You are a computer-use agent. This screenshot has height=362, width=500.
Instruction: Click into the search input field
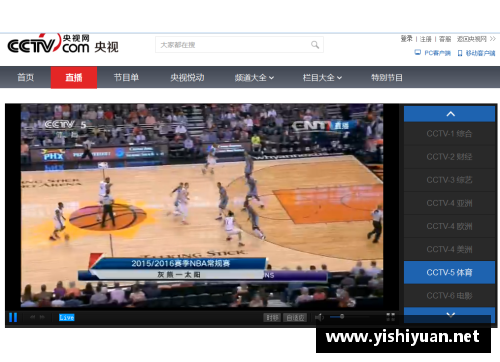click(x=233, y=45)
